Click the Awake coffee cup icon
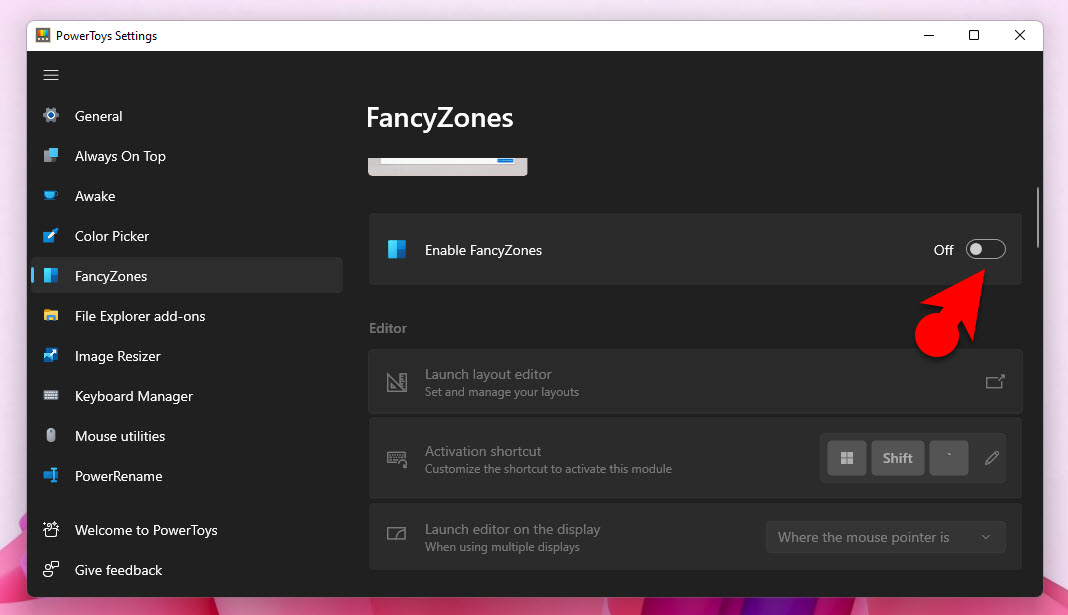Screen dimensions: 1068x615 51,195
